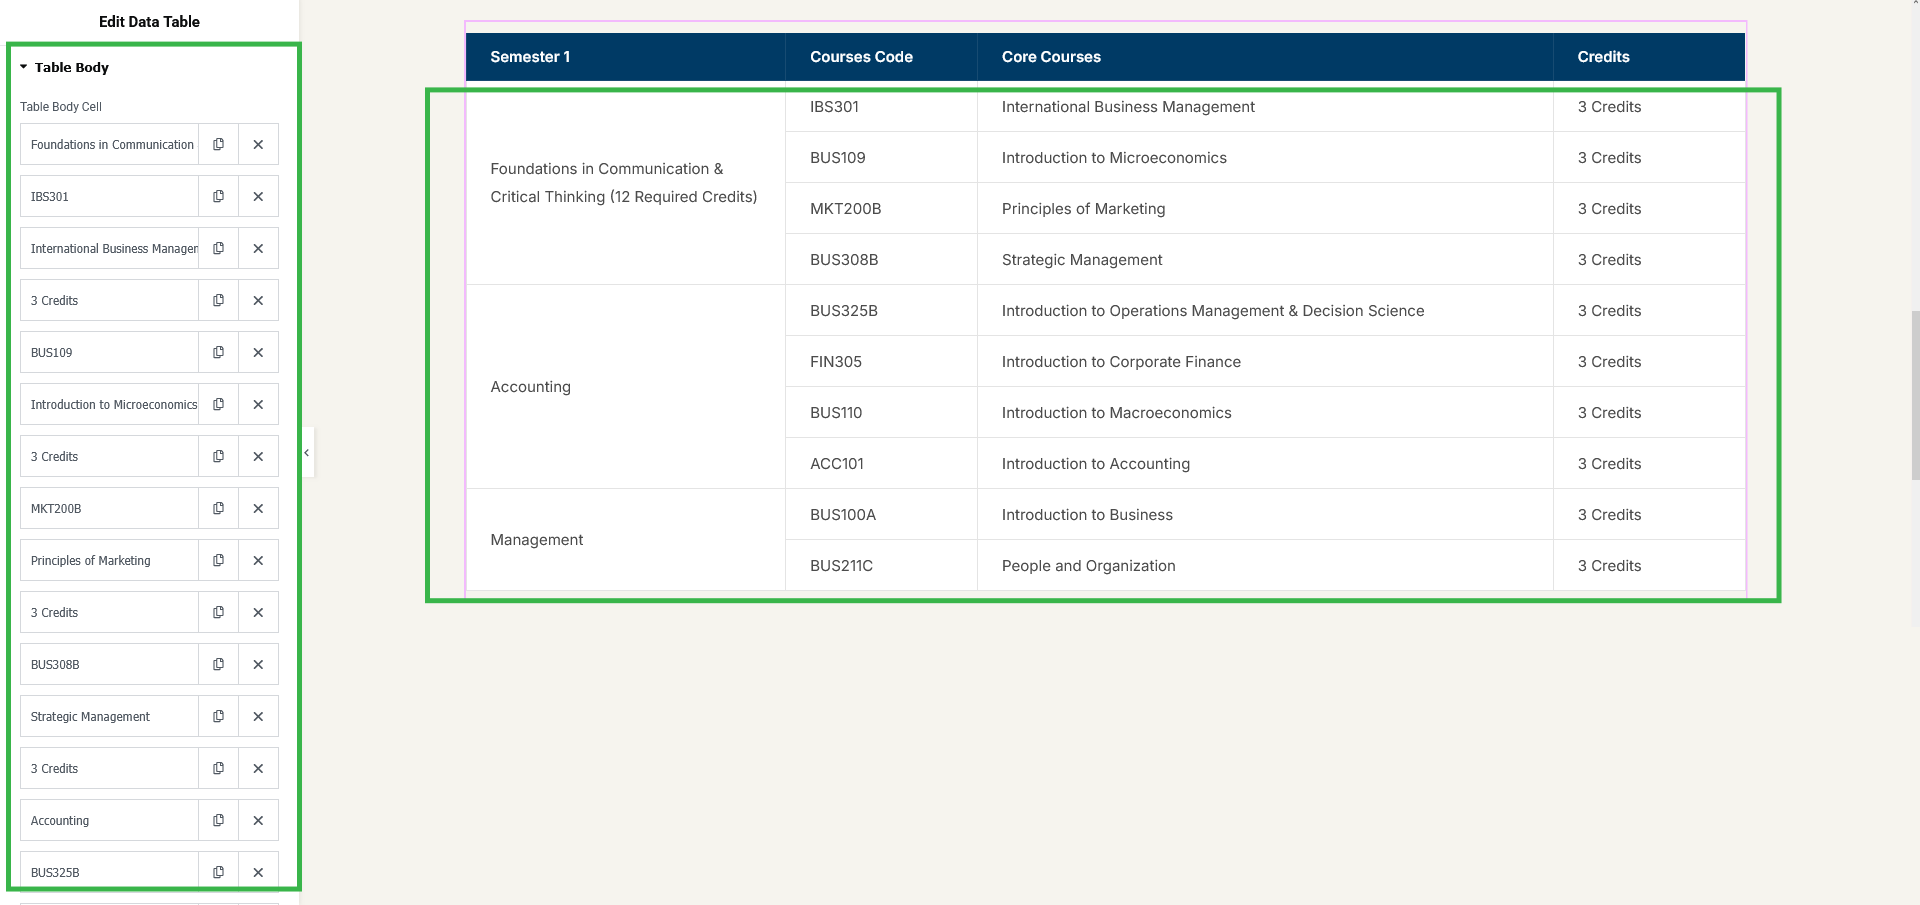Remove the IBS301 body cell
Viewport: 1920px width, 905px height.
click(x=258, y=197)
